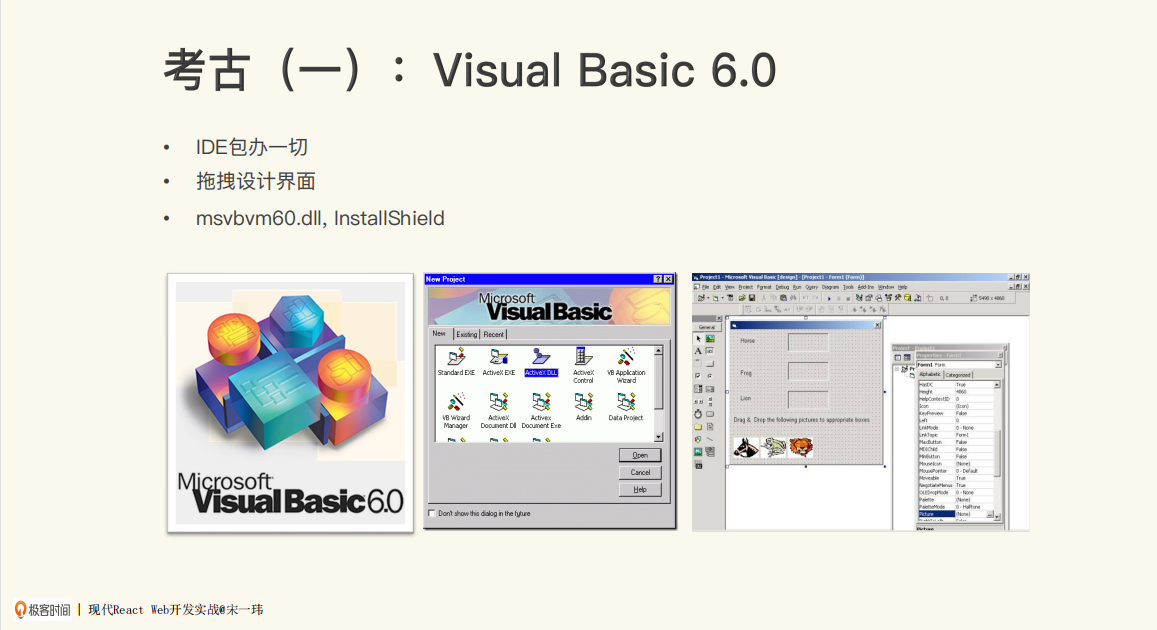The width and height of the screenshot is (1157, 630).
Task: Click the Open Project toolbar icon
Action: 742,298
